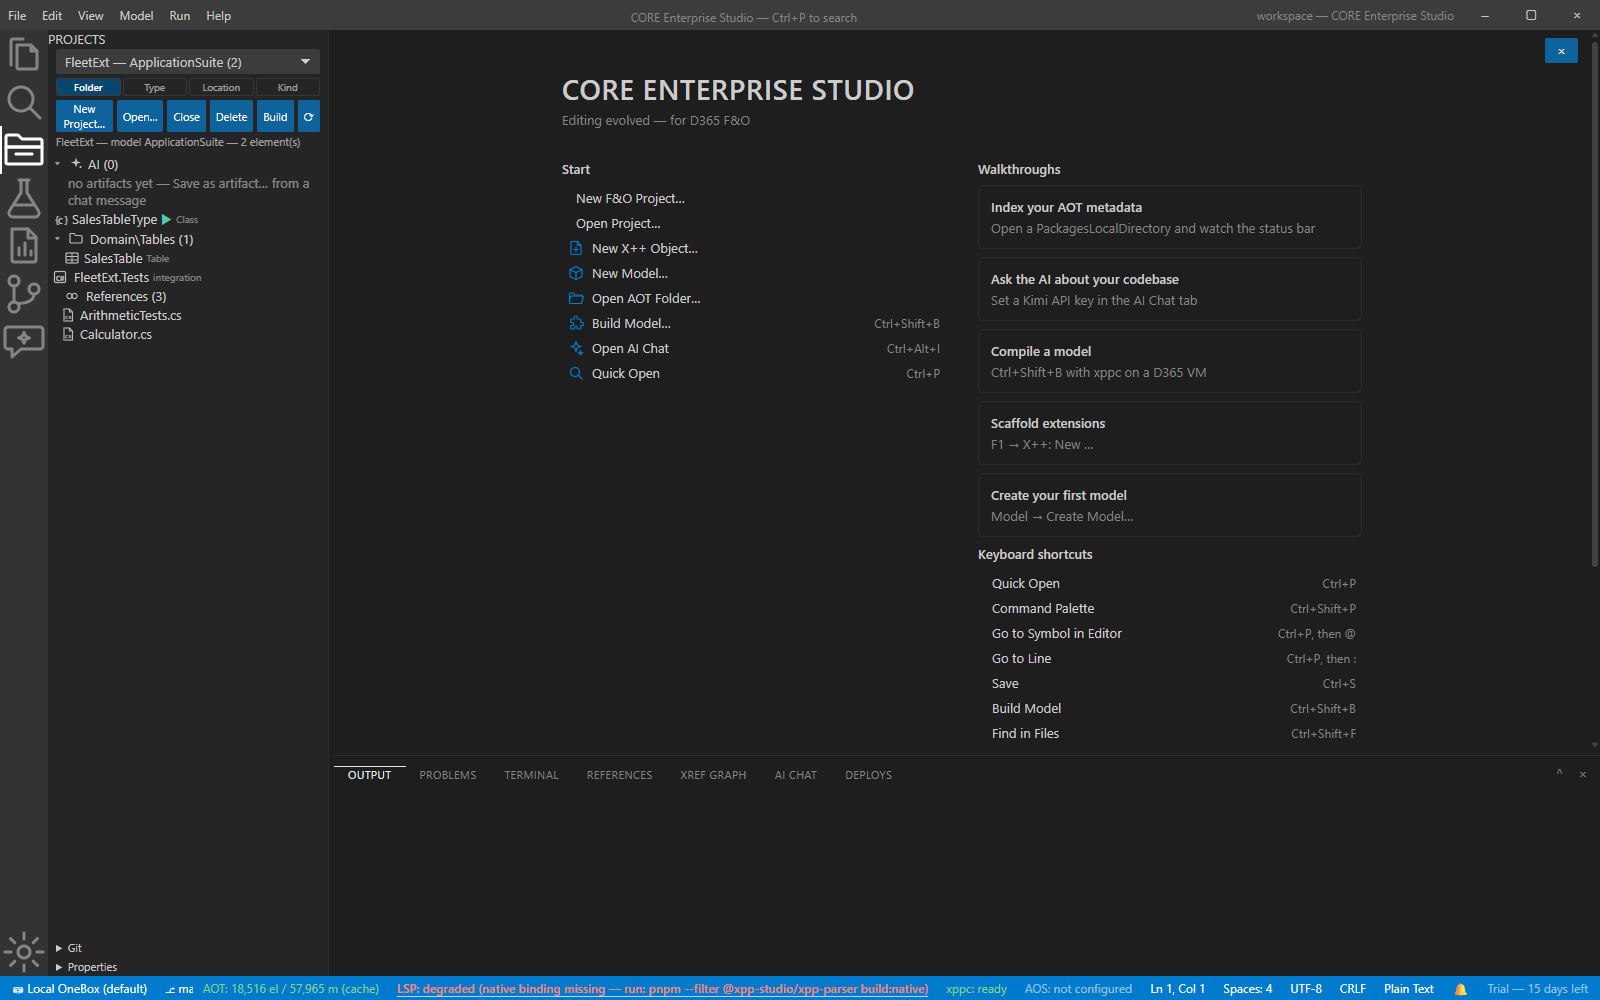Image resolution: width=1600 pixels, height=1000 pixels.
Task: Collapse the Domain\Tables (1) folder
Action: [58, 239]
